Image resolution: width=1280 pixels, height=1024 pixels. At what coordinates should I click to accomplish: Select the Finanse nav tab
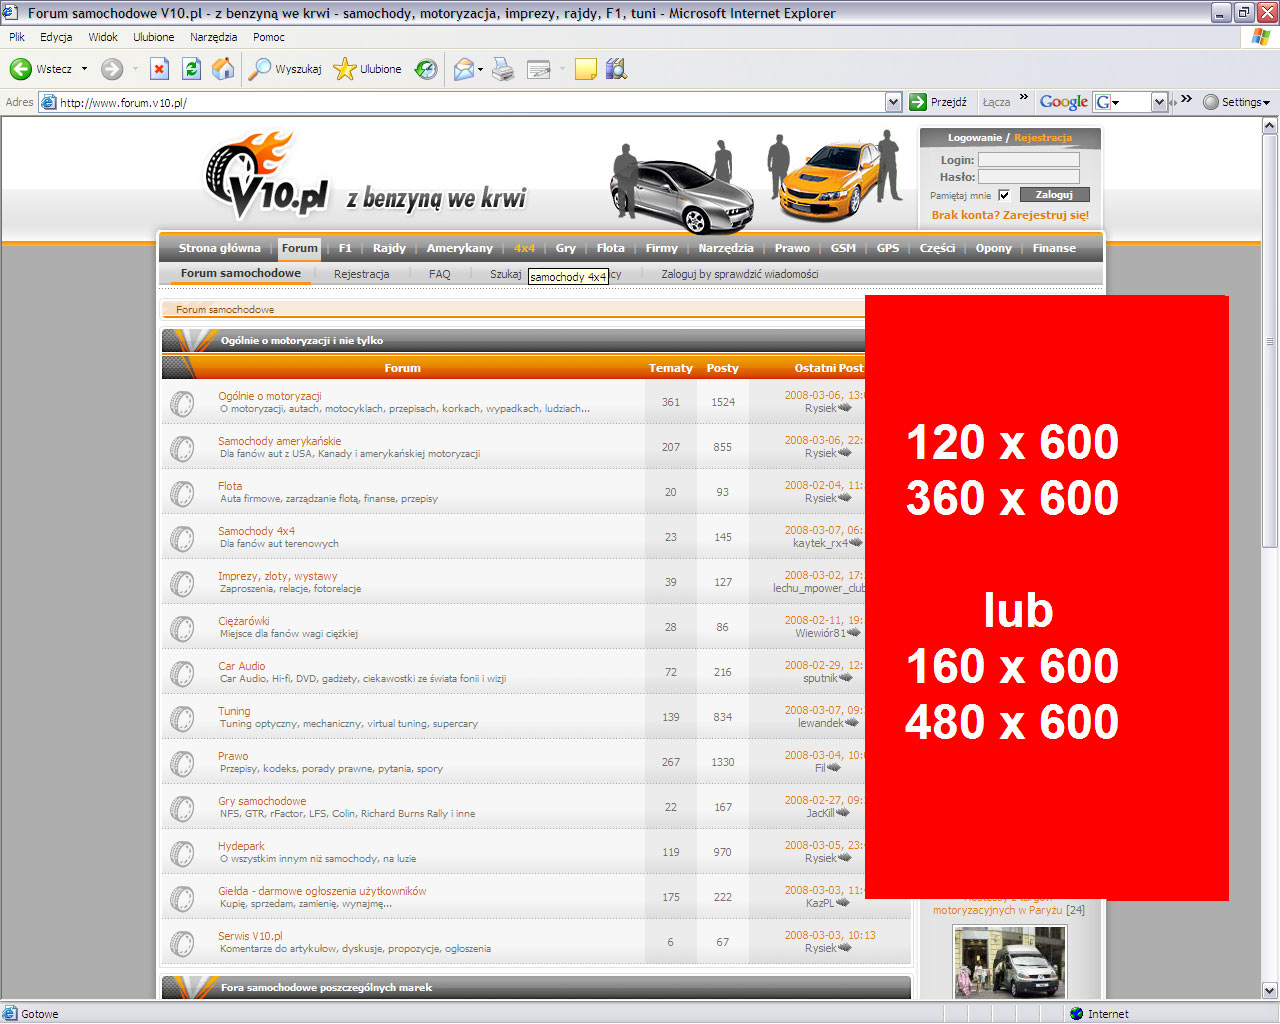coord(1054,248)
